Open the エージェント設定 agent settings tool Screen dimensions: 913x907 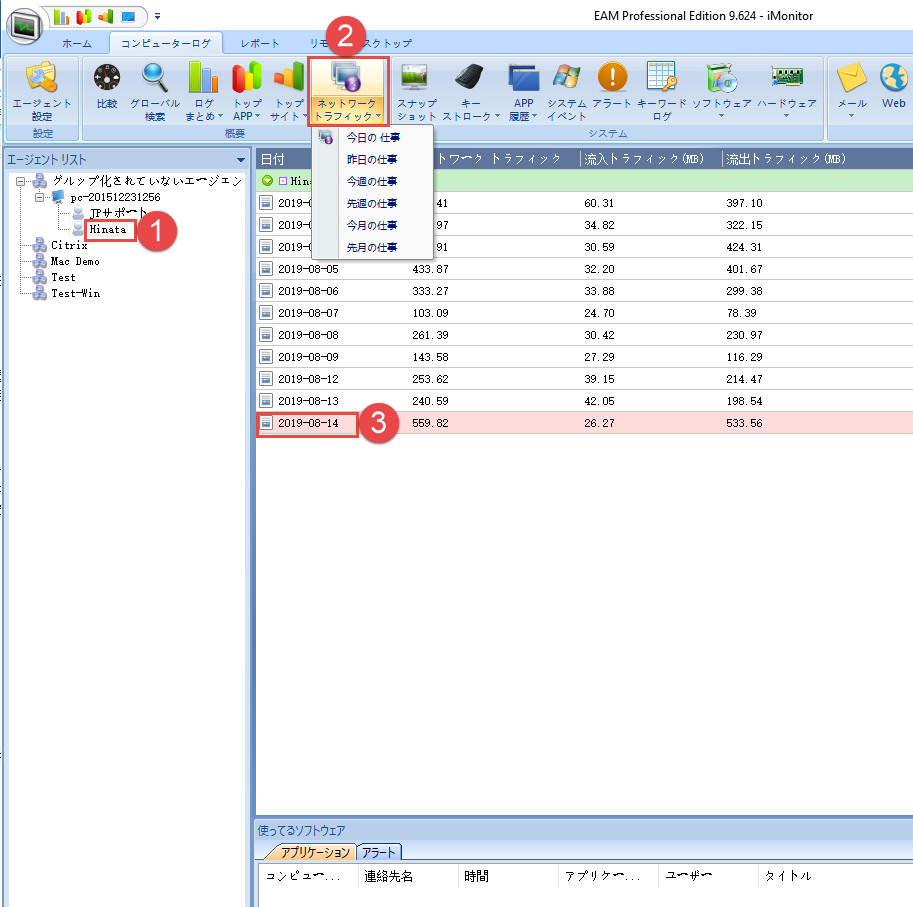tap(42, 91)
